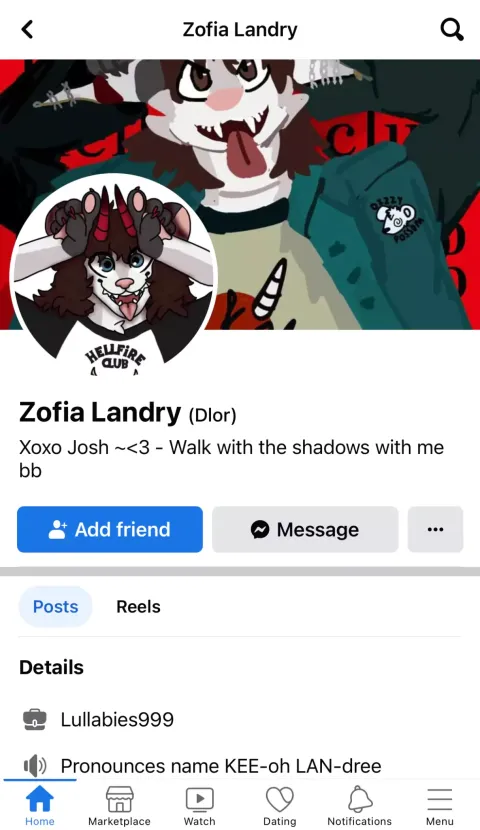This screenshot has height=830, width=480.
Task: Open search with magnifying glass icon
Action: (x=452, y=30)
